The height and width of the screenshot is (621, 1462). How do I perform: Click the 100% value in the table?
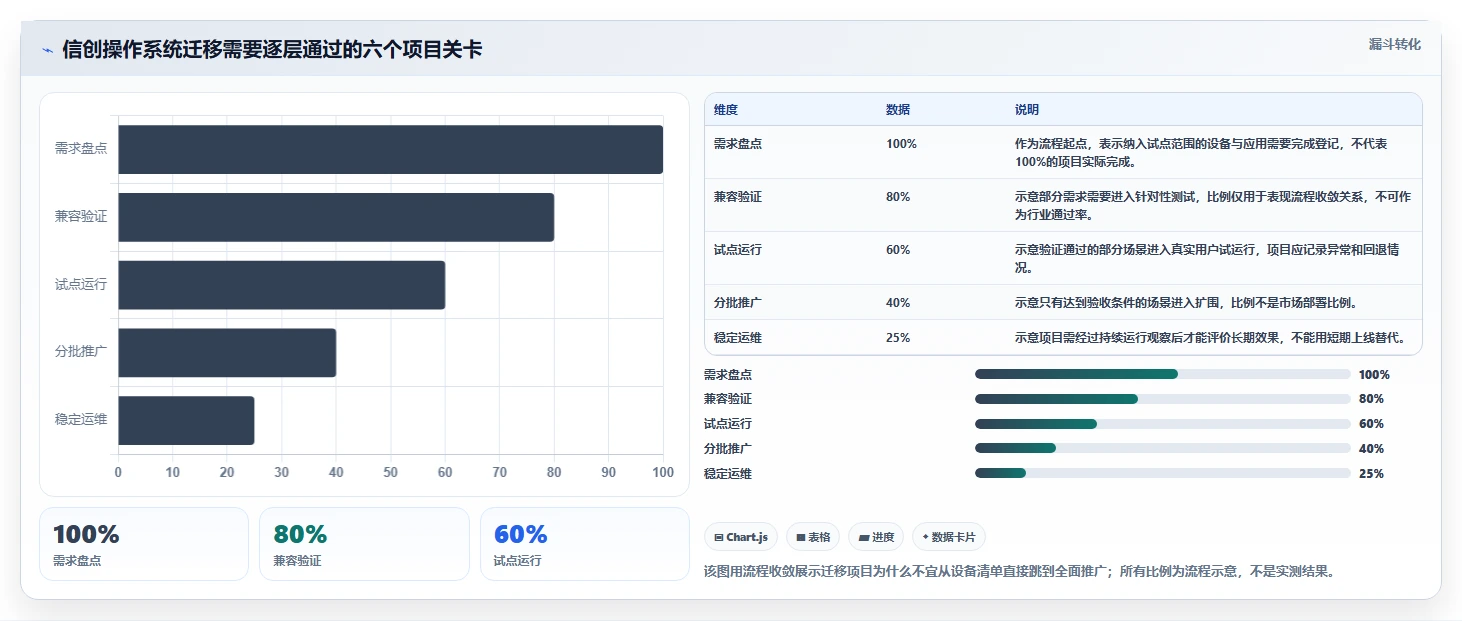coord(901,144)
